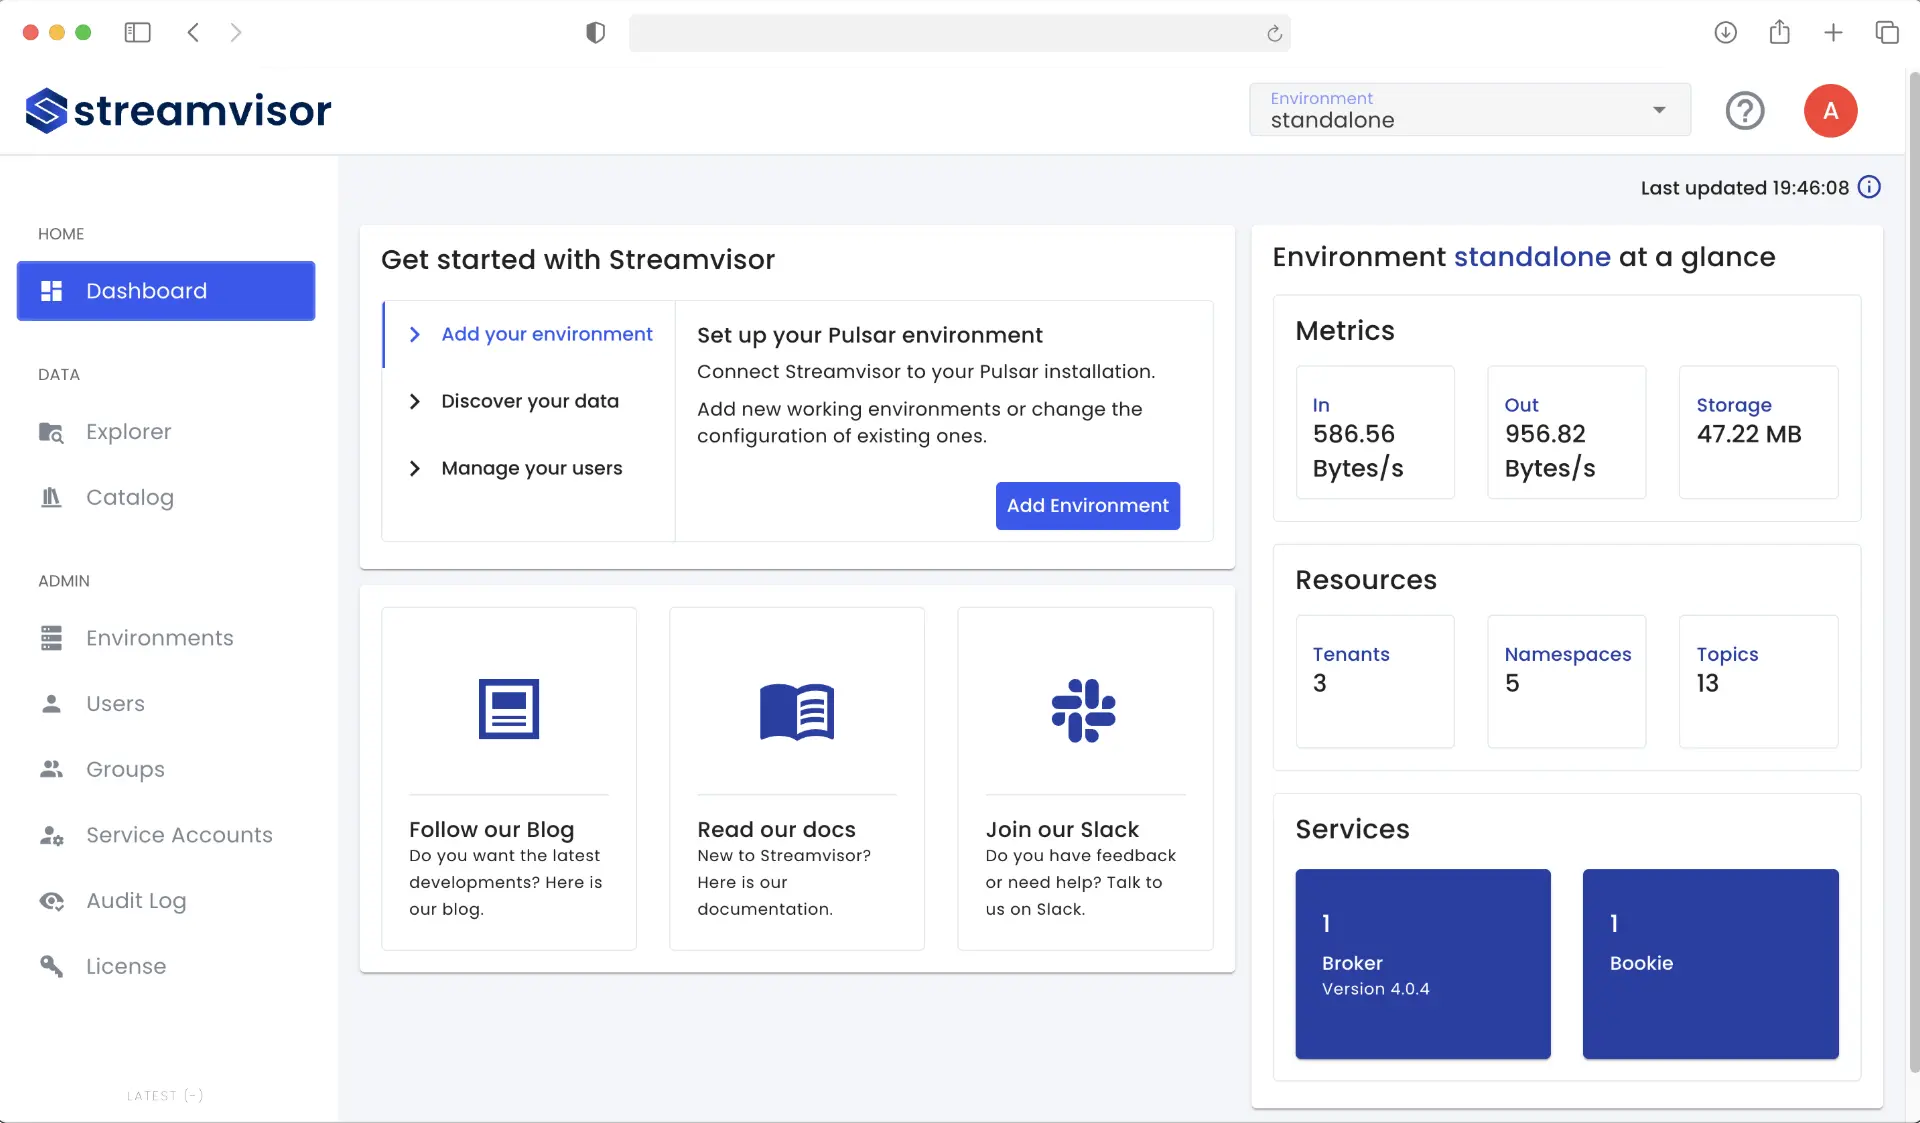The width and height of the screenshot is (1920, 1123).
Task: Click the In metric card
Action: (1375, 432)
